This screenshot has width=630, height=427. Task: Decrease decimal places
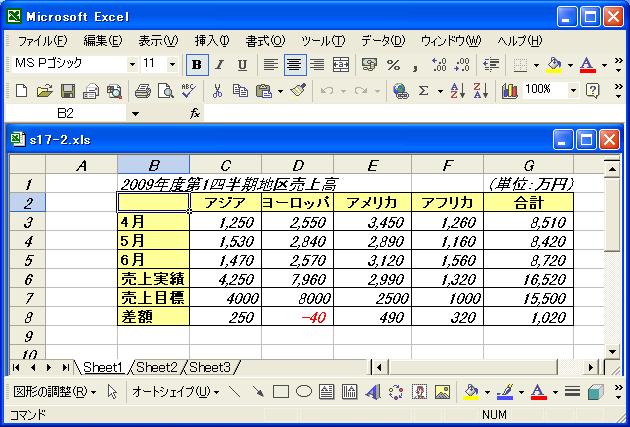[462, 65]
